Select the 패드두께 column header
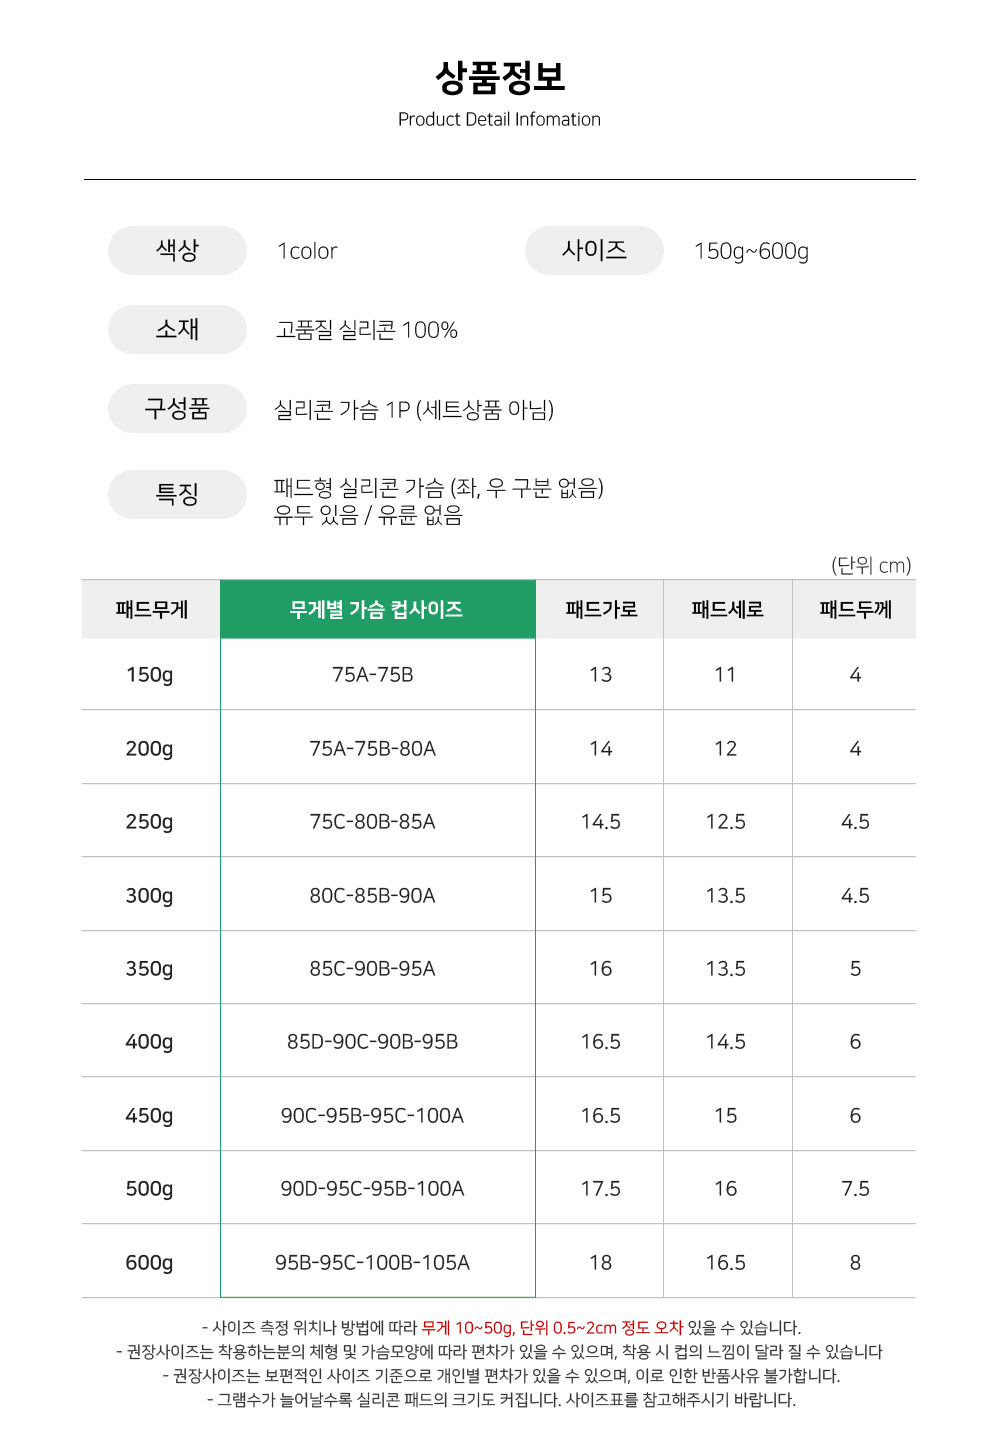Screen dimensions: 1000x1443 (x=855, y=609)
